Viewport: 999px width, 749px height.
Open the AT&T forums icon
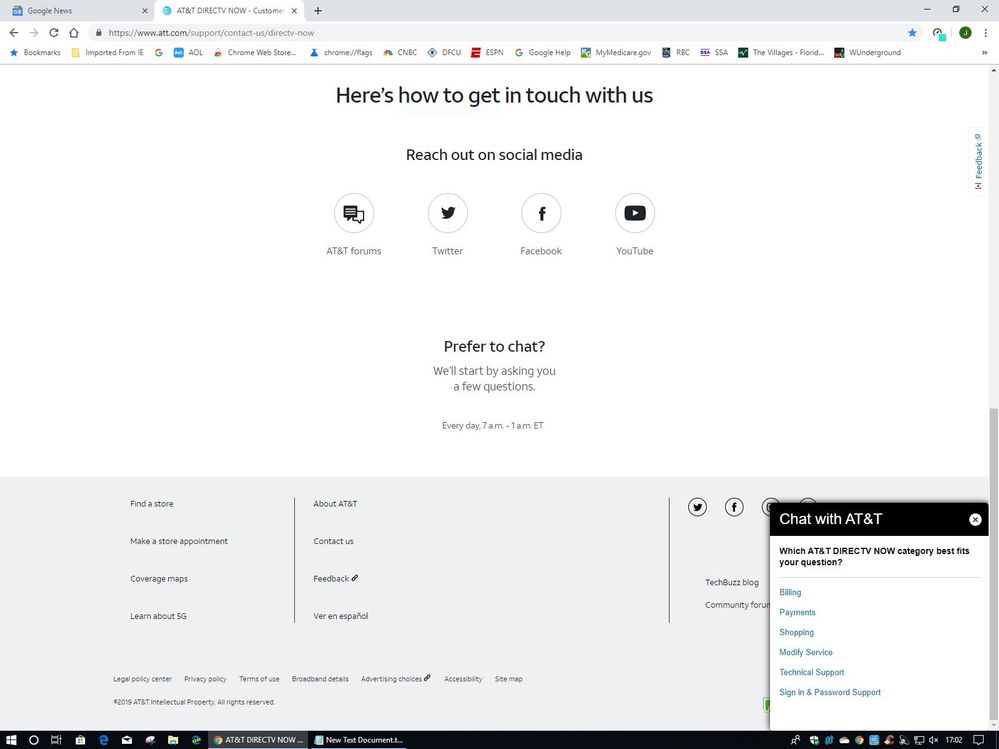click(354, 213)
